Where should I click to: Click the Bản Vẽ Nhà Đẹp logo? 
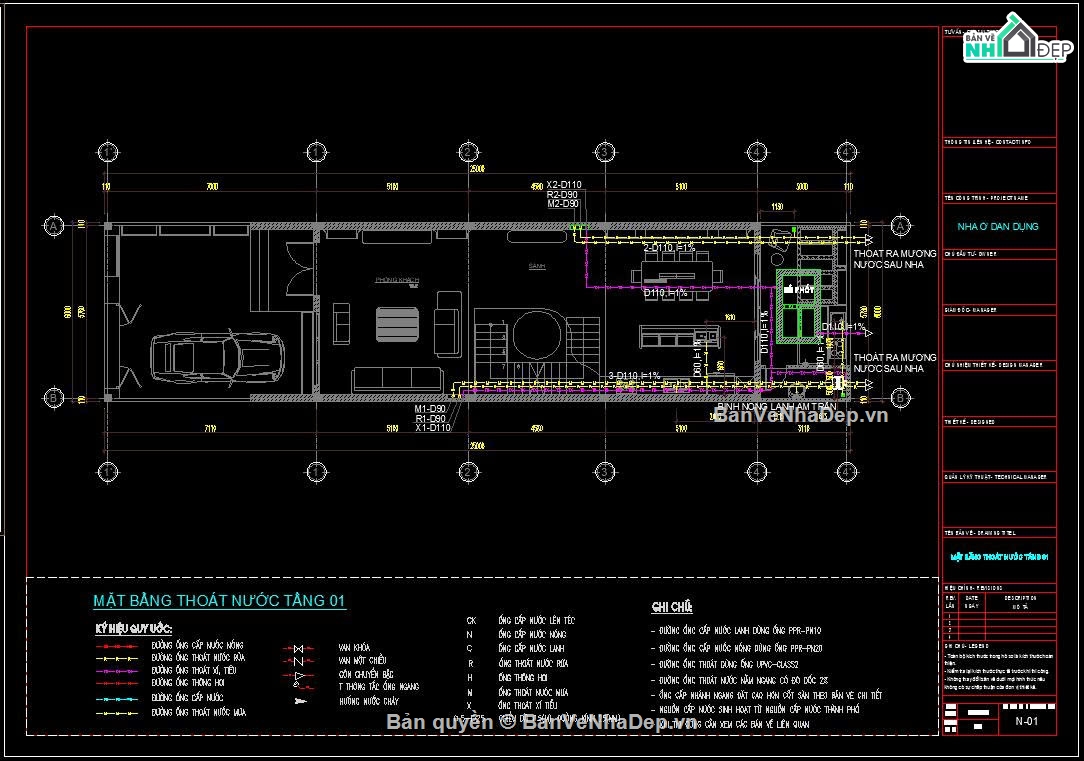[1018, 39]
